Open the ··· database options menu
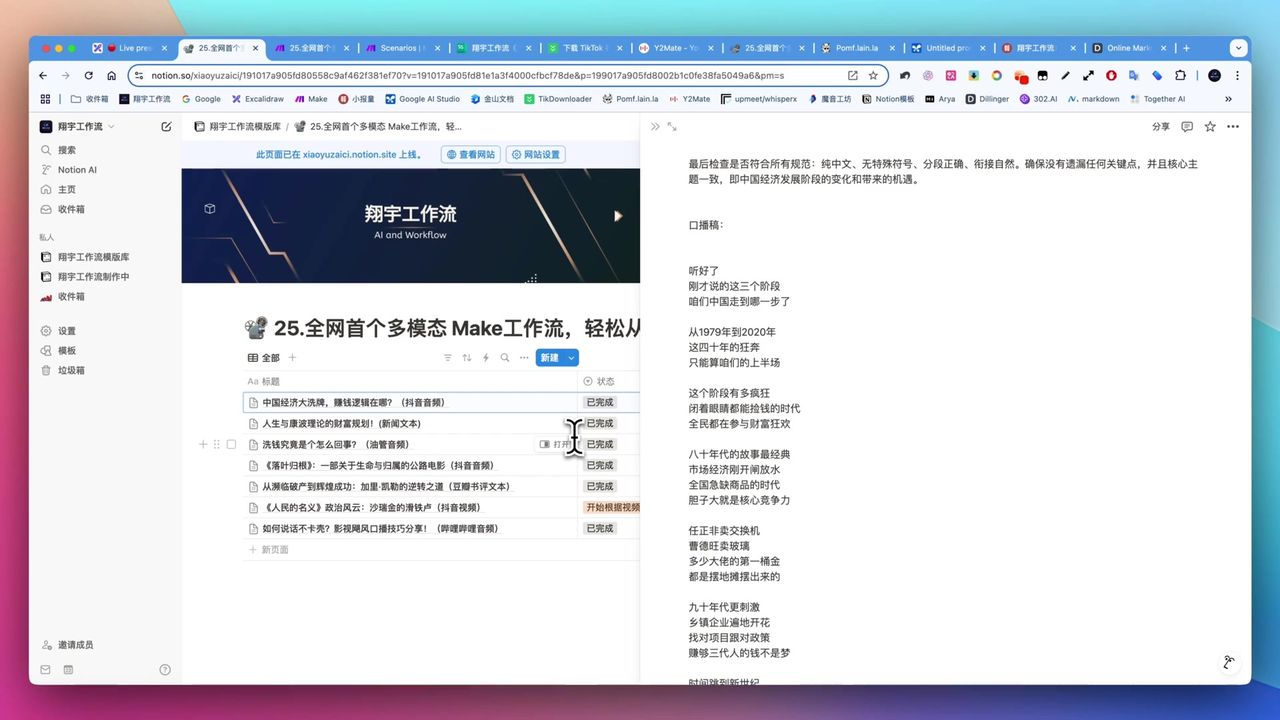 [x=524, y=357]
